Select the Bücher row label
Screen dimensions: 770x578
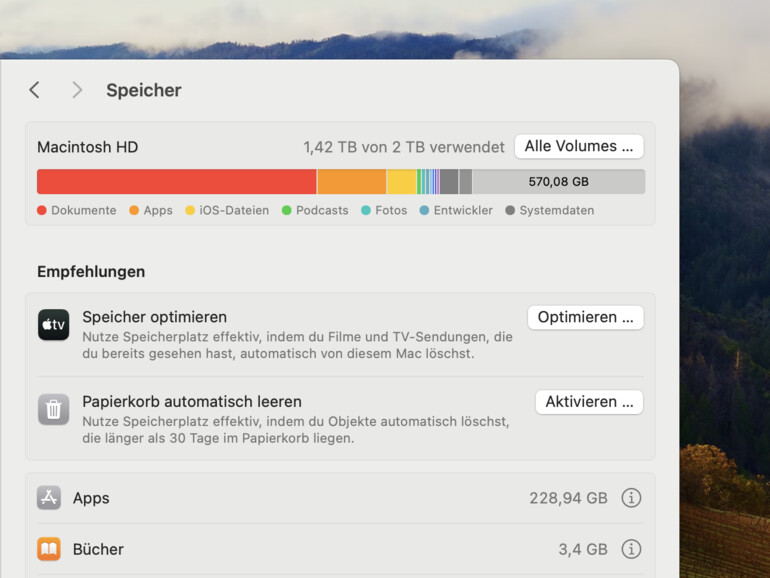tap(98, 549)
